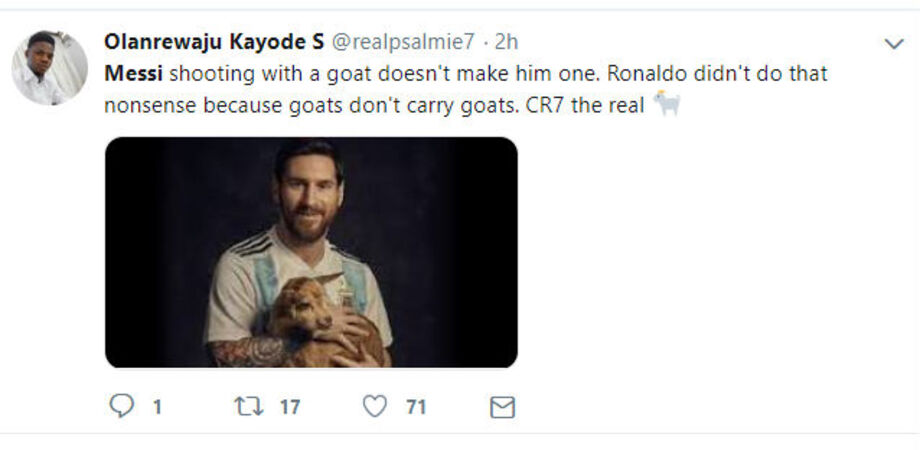The image size is (920, 450).
Task: Click the retweet count '17'
Action: pyautogui.click(x=290, y=407)
